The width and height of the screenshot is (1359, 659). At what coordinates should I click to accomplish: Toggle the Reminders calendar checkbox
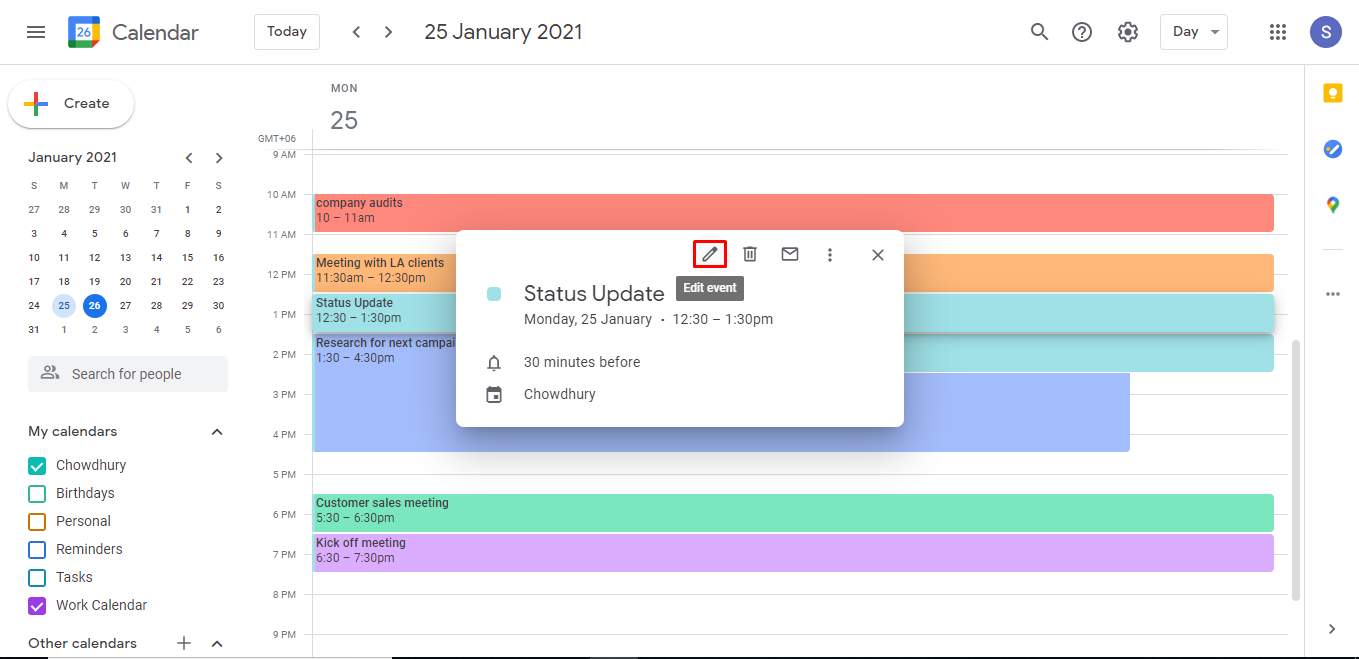coord(37,549)
